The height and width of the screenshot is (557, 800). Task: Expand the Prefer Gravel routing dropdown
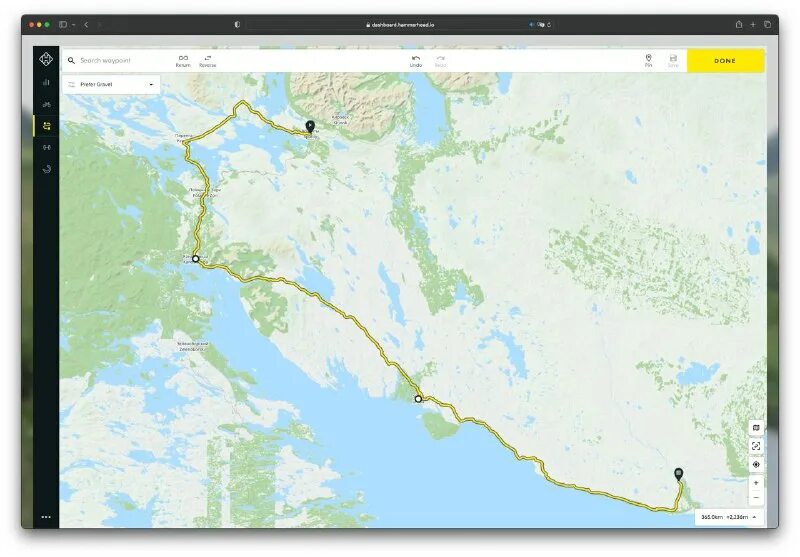(111, 84)
